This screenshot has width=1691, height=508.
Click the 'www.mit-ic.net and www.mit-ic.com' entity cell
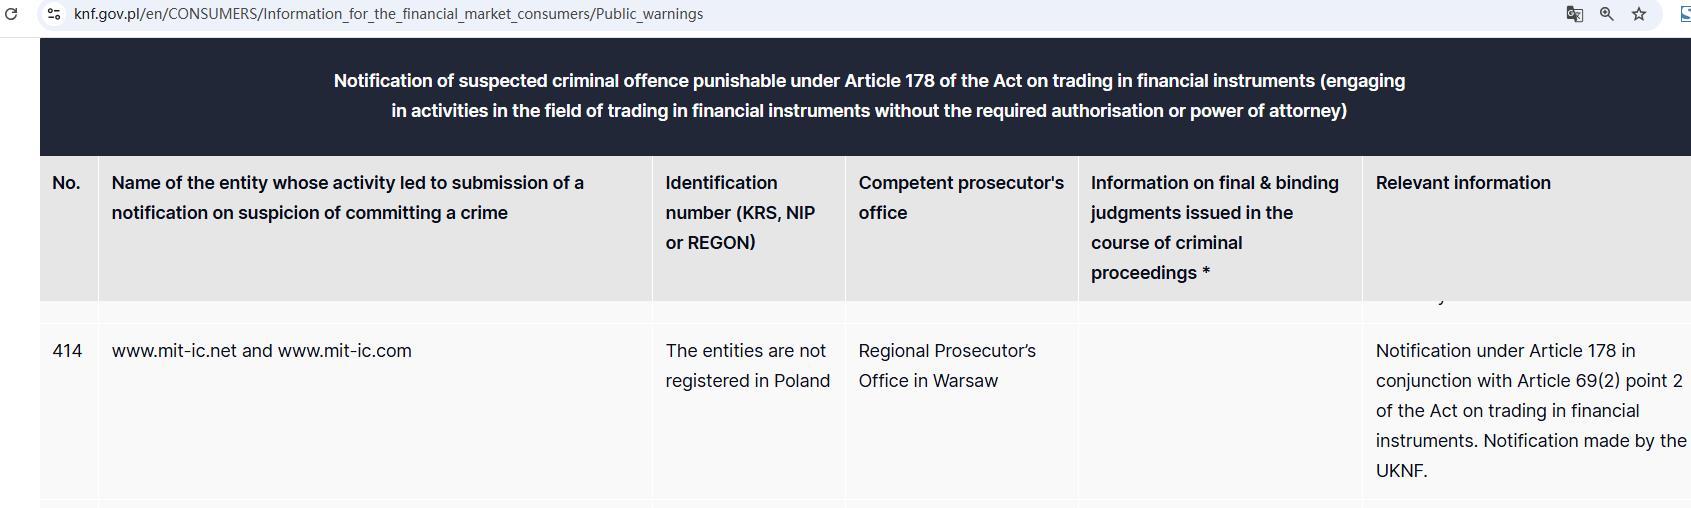coord(261,351)
